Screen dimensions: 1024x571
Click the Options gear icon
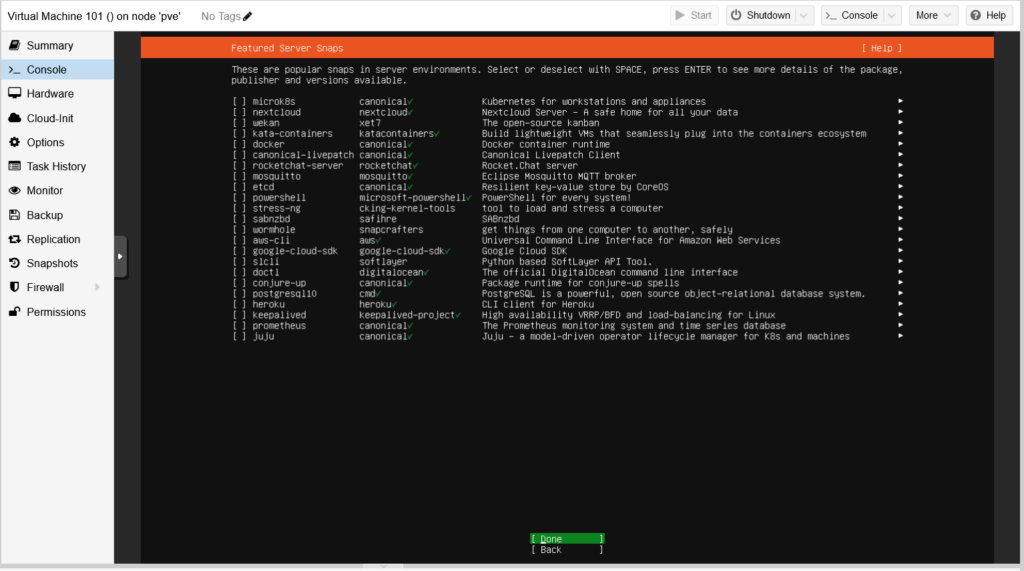point(15,143)
